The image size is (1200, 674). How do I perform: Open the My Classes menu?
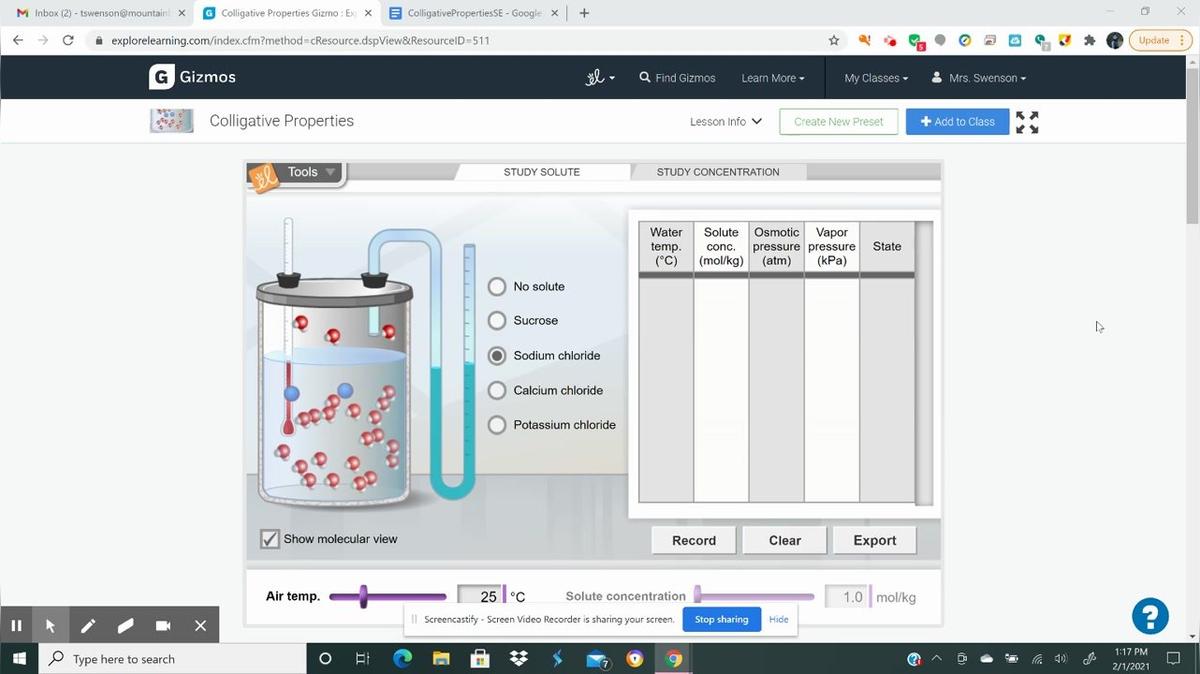[x=876, y=78]
